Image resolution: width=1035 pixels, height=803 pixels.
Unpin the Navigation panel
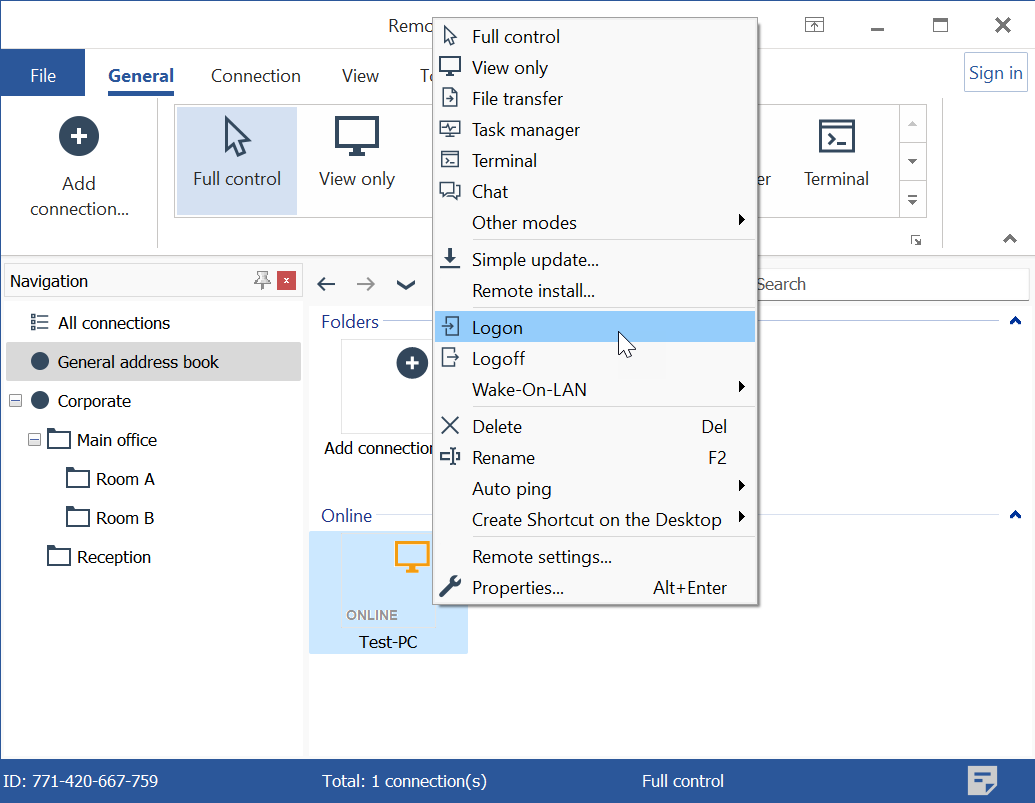pos(262,281)
